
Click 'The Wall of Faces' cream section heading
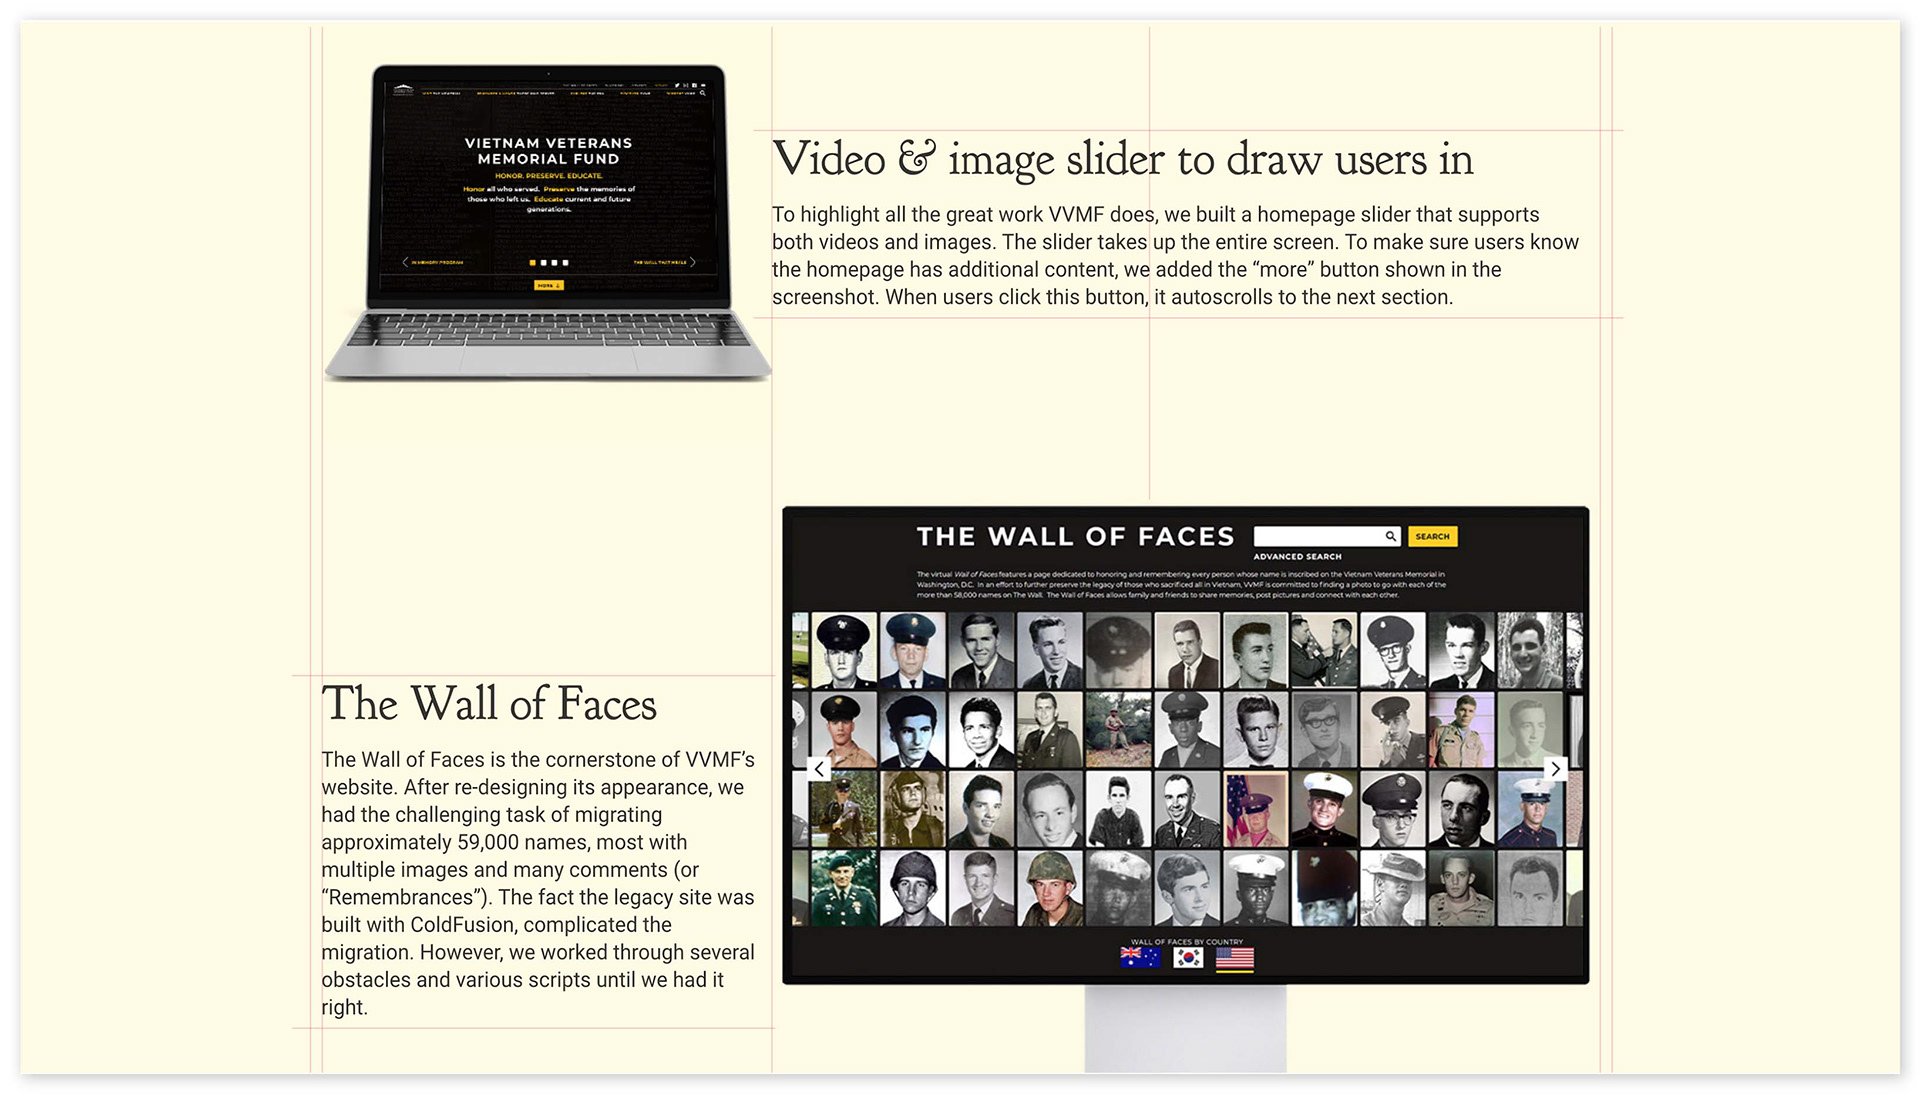coord(489,704)
